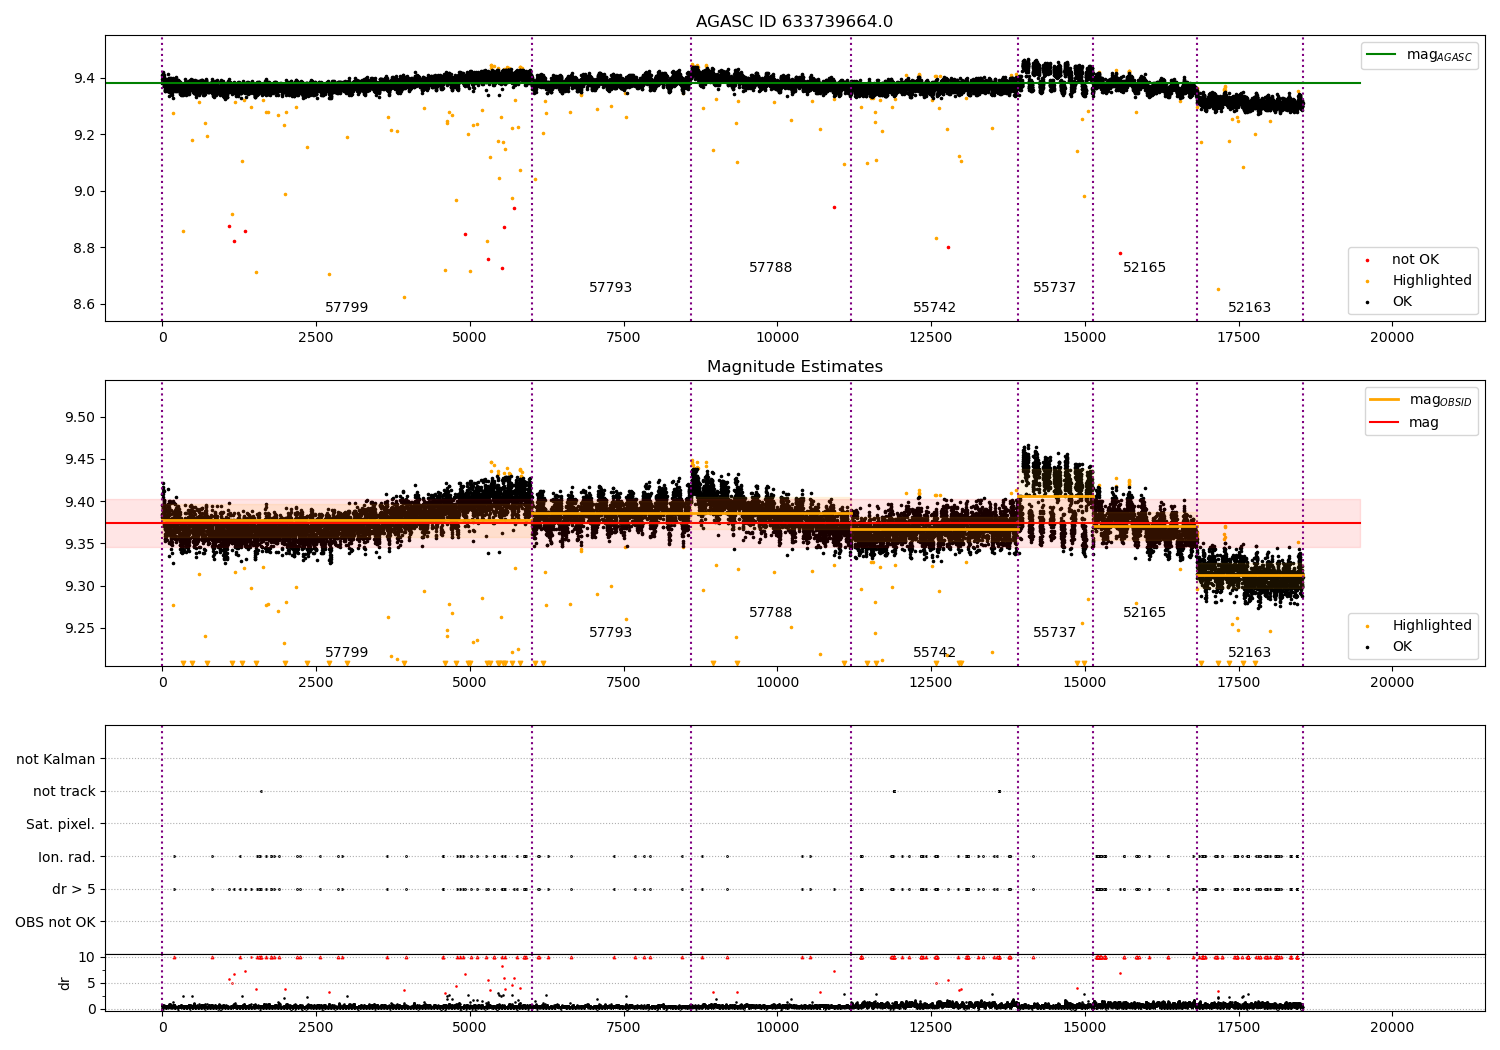Click the orange mag OBSID legend line swatch
The image size is (1500, 1050).
pyautogui.click(x=1384, y=400)
